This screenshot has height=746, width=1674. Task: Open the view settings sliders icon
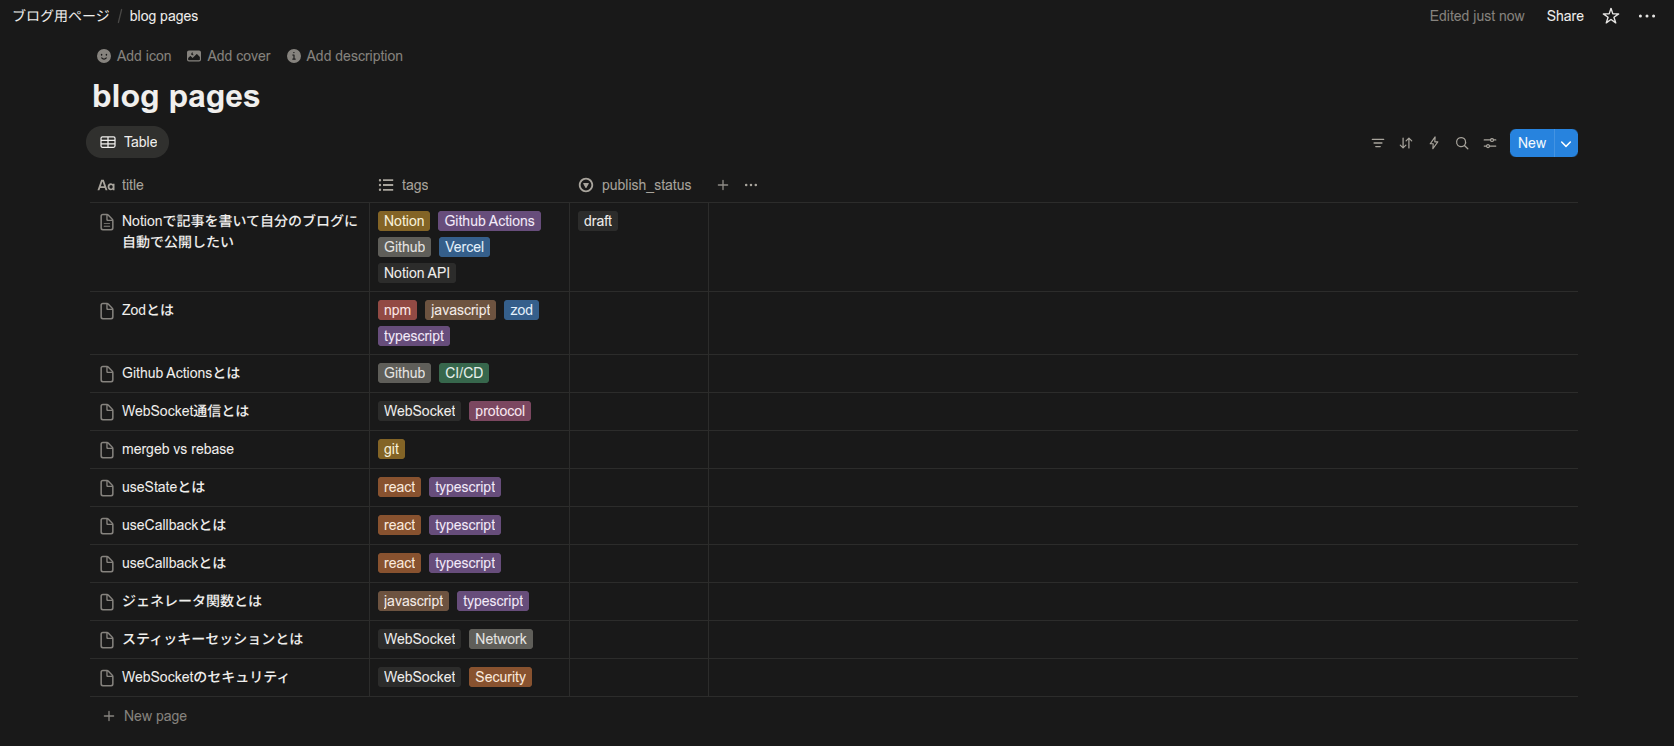point(1489,143)
